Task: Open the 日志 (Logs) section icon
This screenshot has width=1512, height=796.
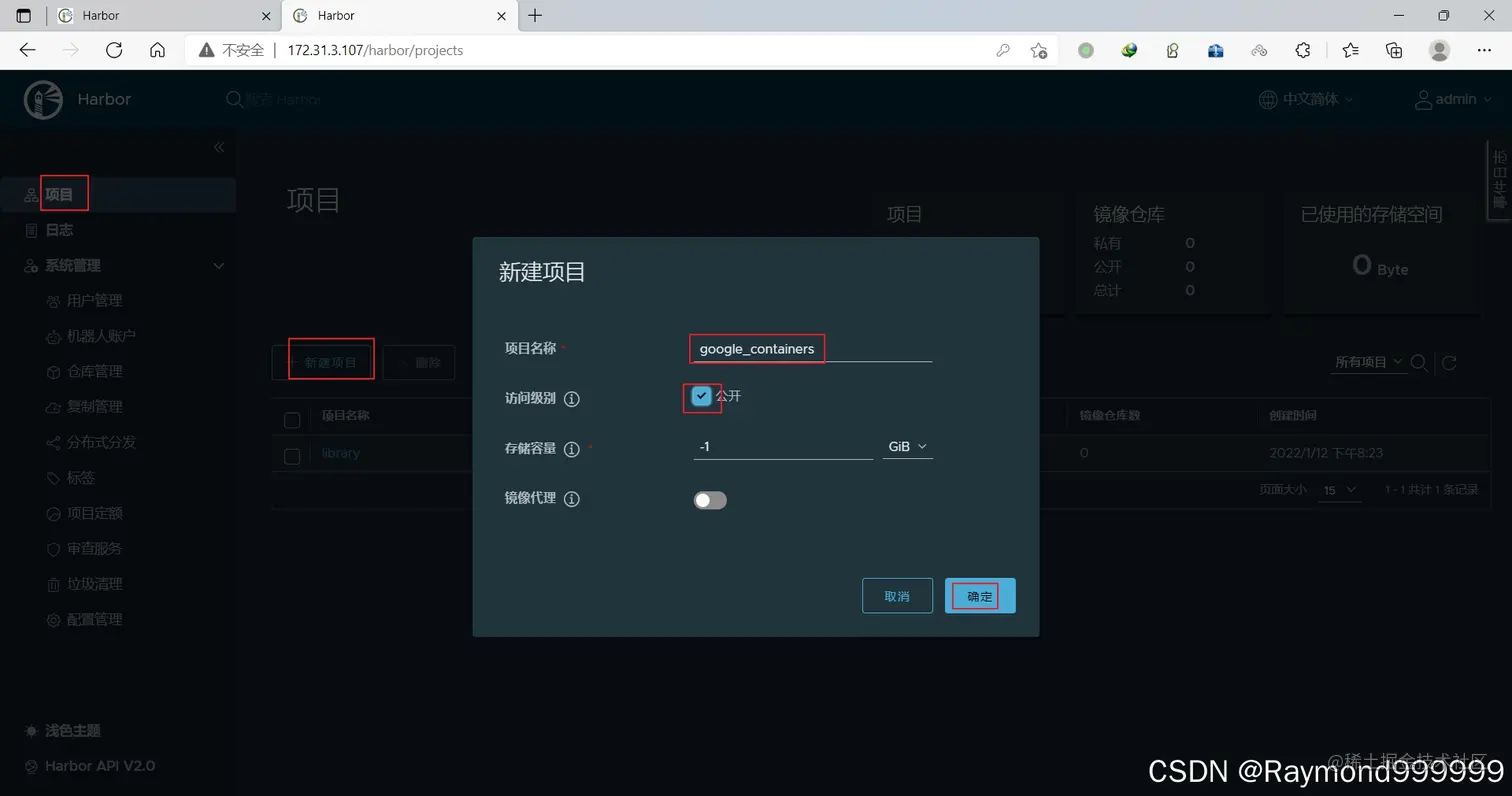Action: [33, 229]
